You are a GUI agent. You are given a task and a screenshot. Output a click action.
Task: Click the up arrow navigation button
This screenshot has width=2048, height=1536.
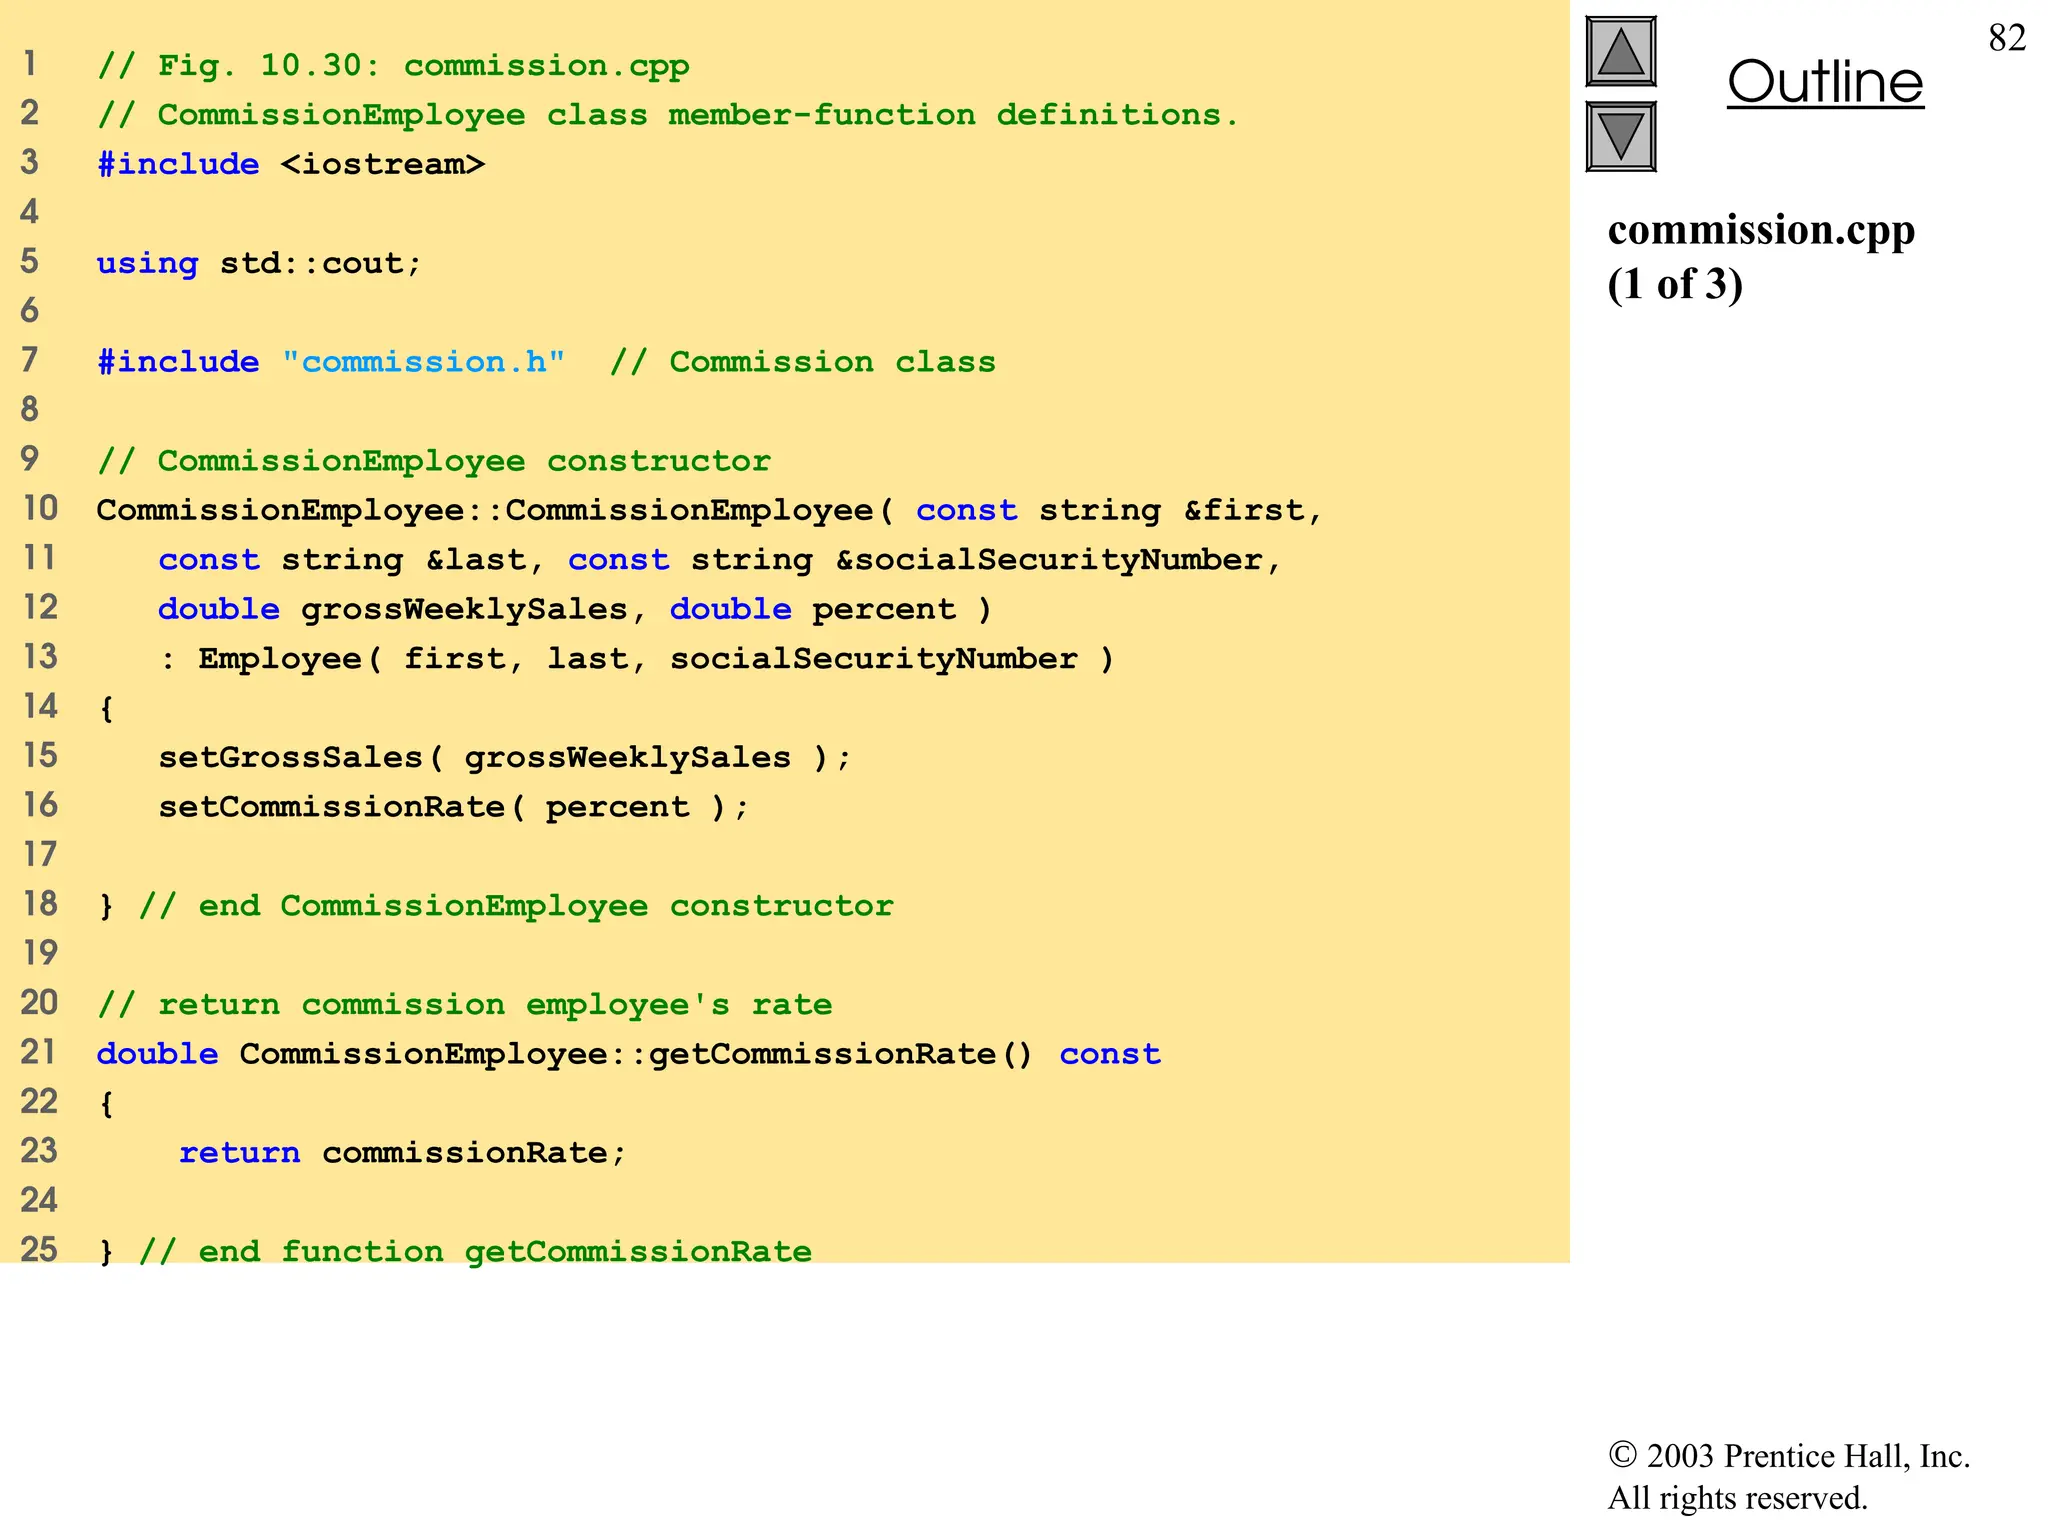coord(1620,52)
